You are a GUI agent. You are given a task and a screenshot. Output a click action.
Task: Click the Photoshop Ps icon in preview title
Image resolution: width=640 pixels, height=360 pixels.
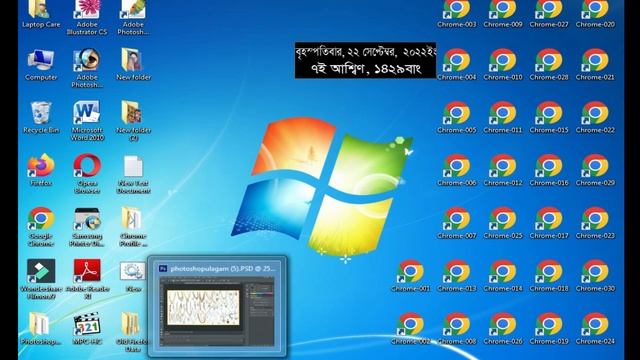tap(163, 269)
